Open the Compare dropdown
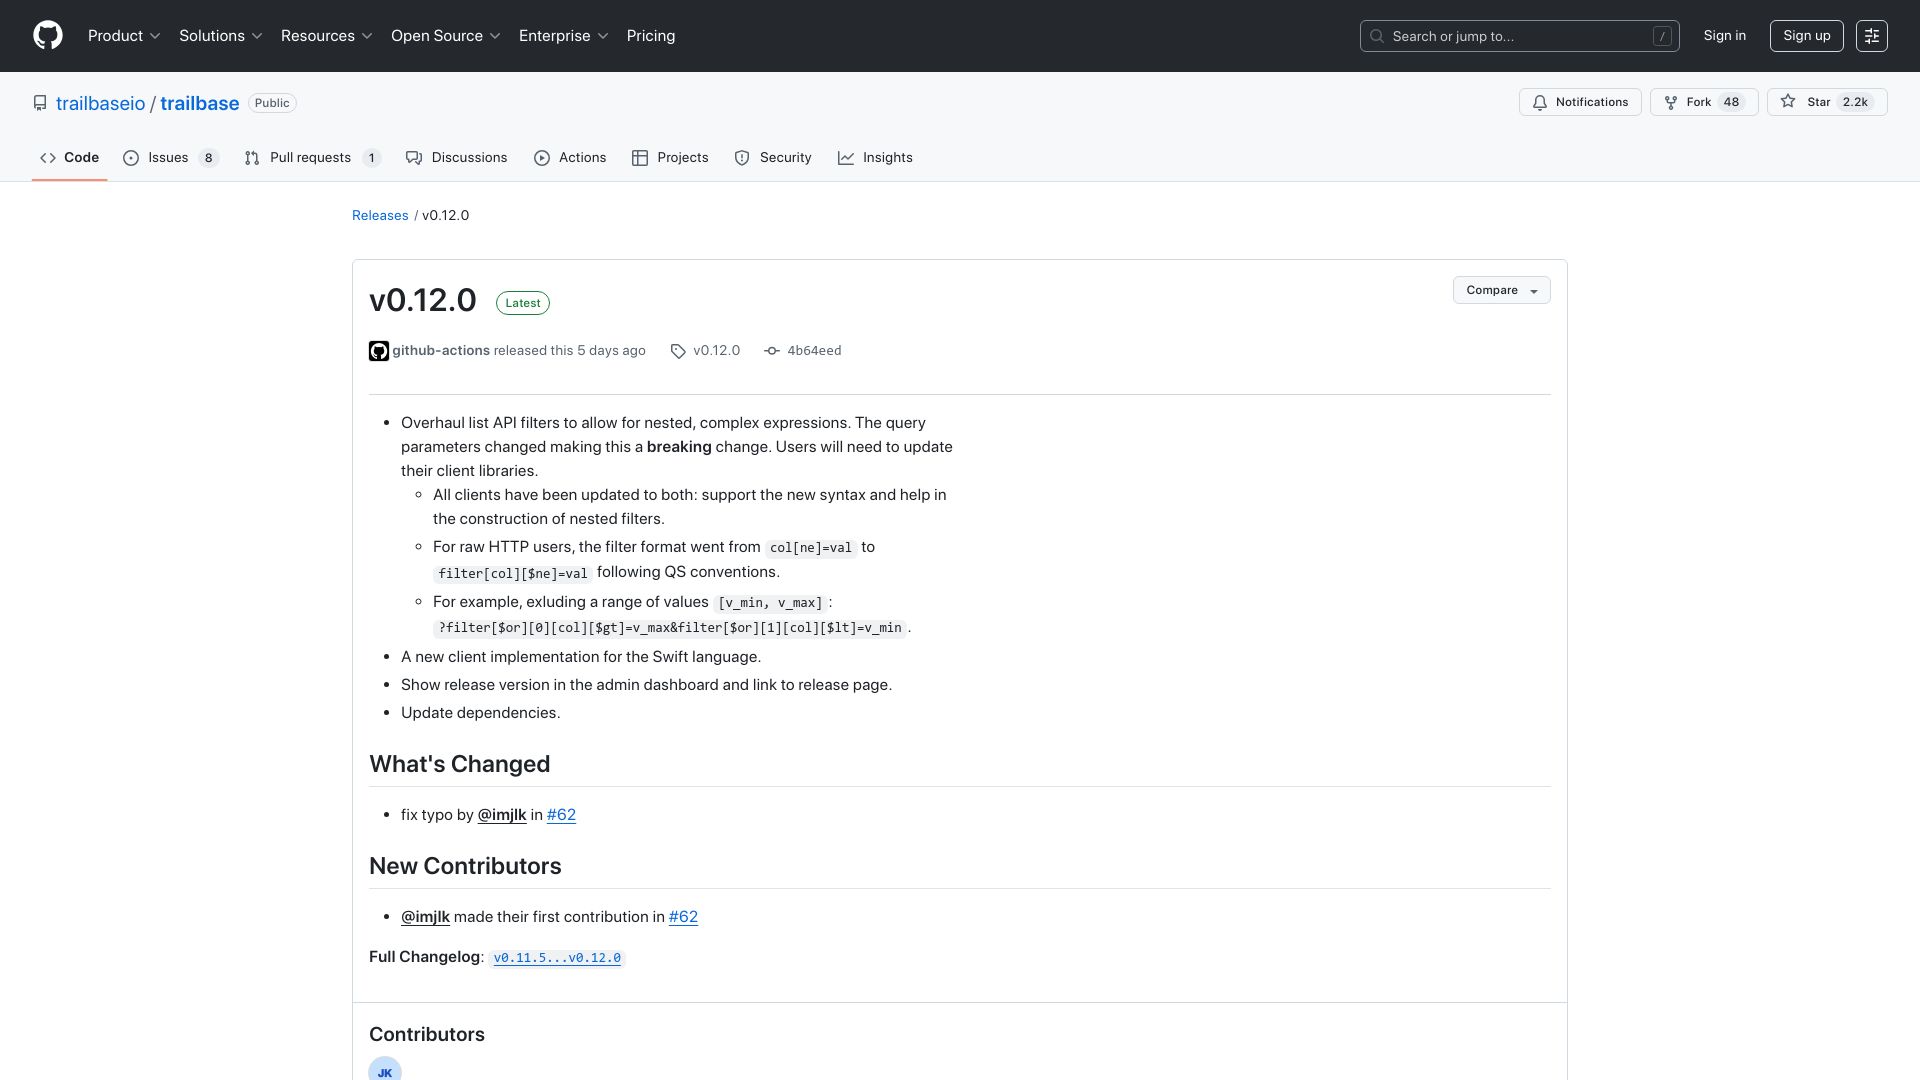This screenshot has height=1080, width=1920. (1501, 290)
